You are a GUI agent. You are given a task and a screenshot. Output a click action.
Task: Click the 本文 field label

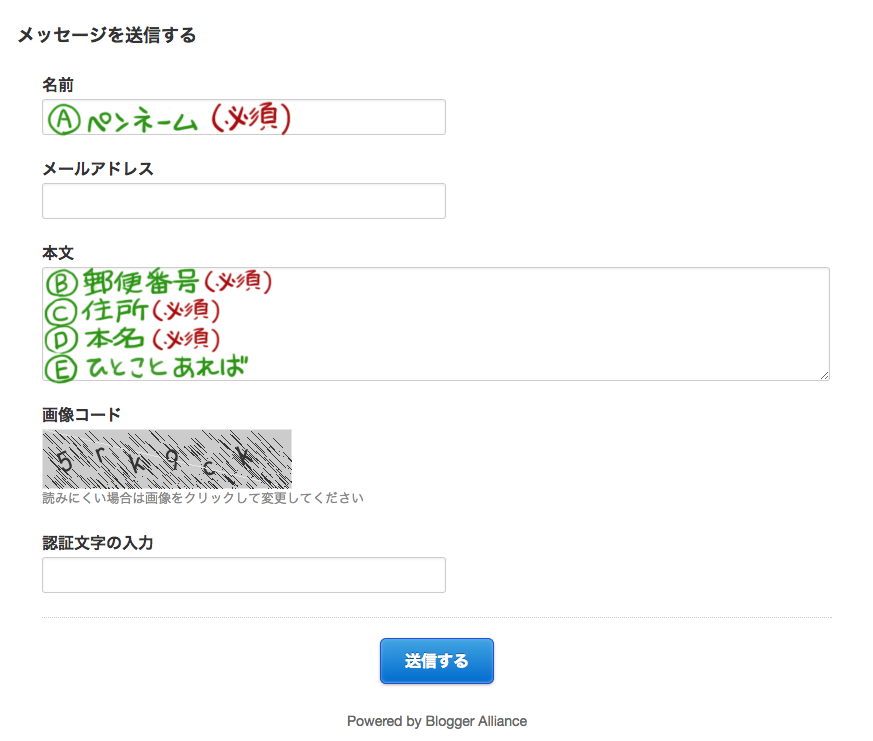coord(58,253)
